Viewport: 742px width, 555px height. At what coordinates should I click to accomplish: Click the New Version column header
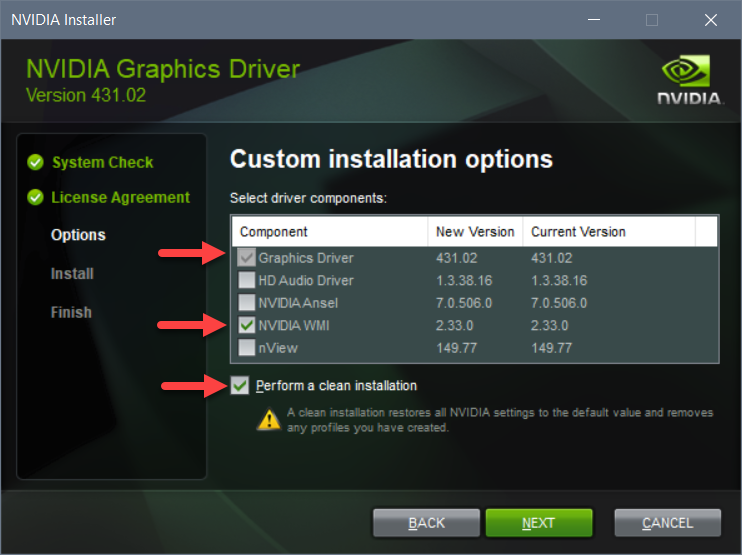(x=475, y=232)
